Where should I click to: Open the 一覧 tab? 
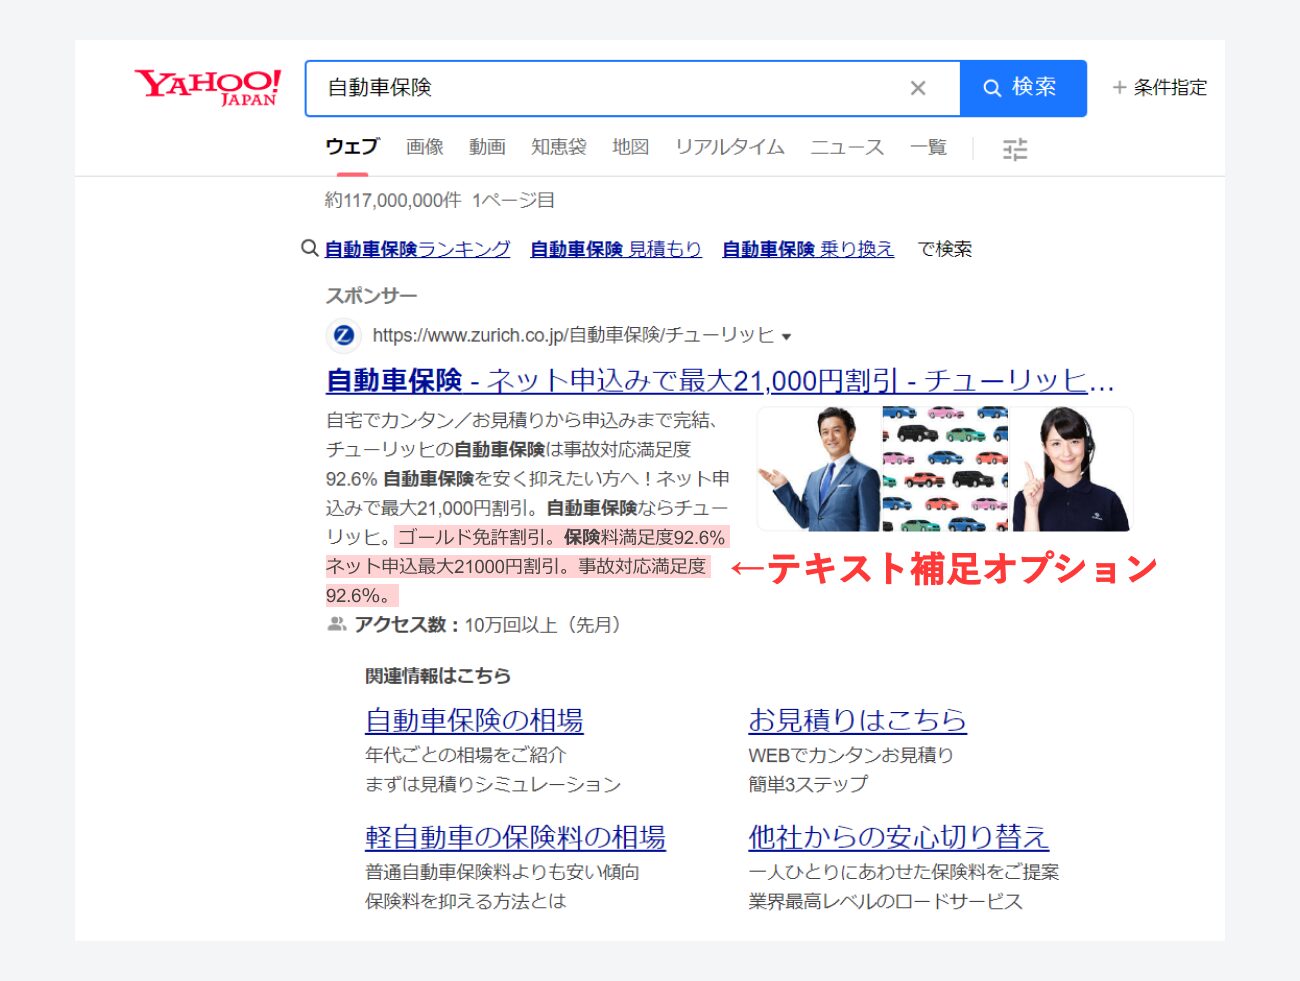click(x=928, y=147)
